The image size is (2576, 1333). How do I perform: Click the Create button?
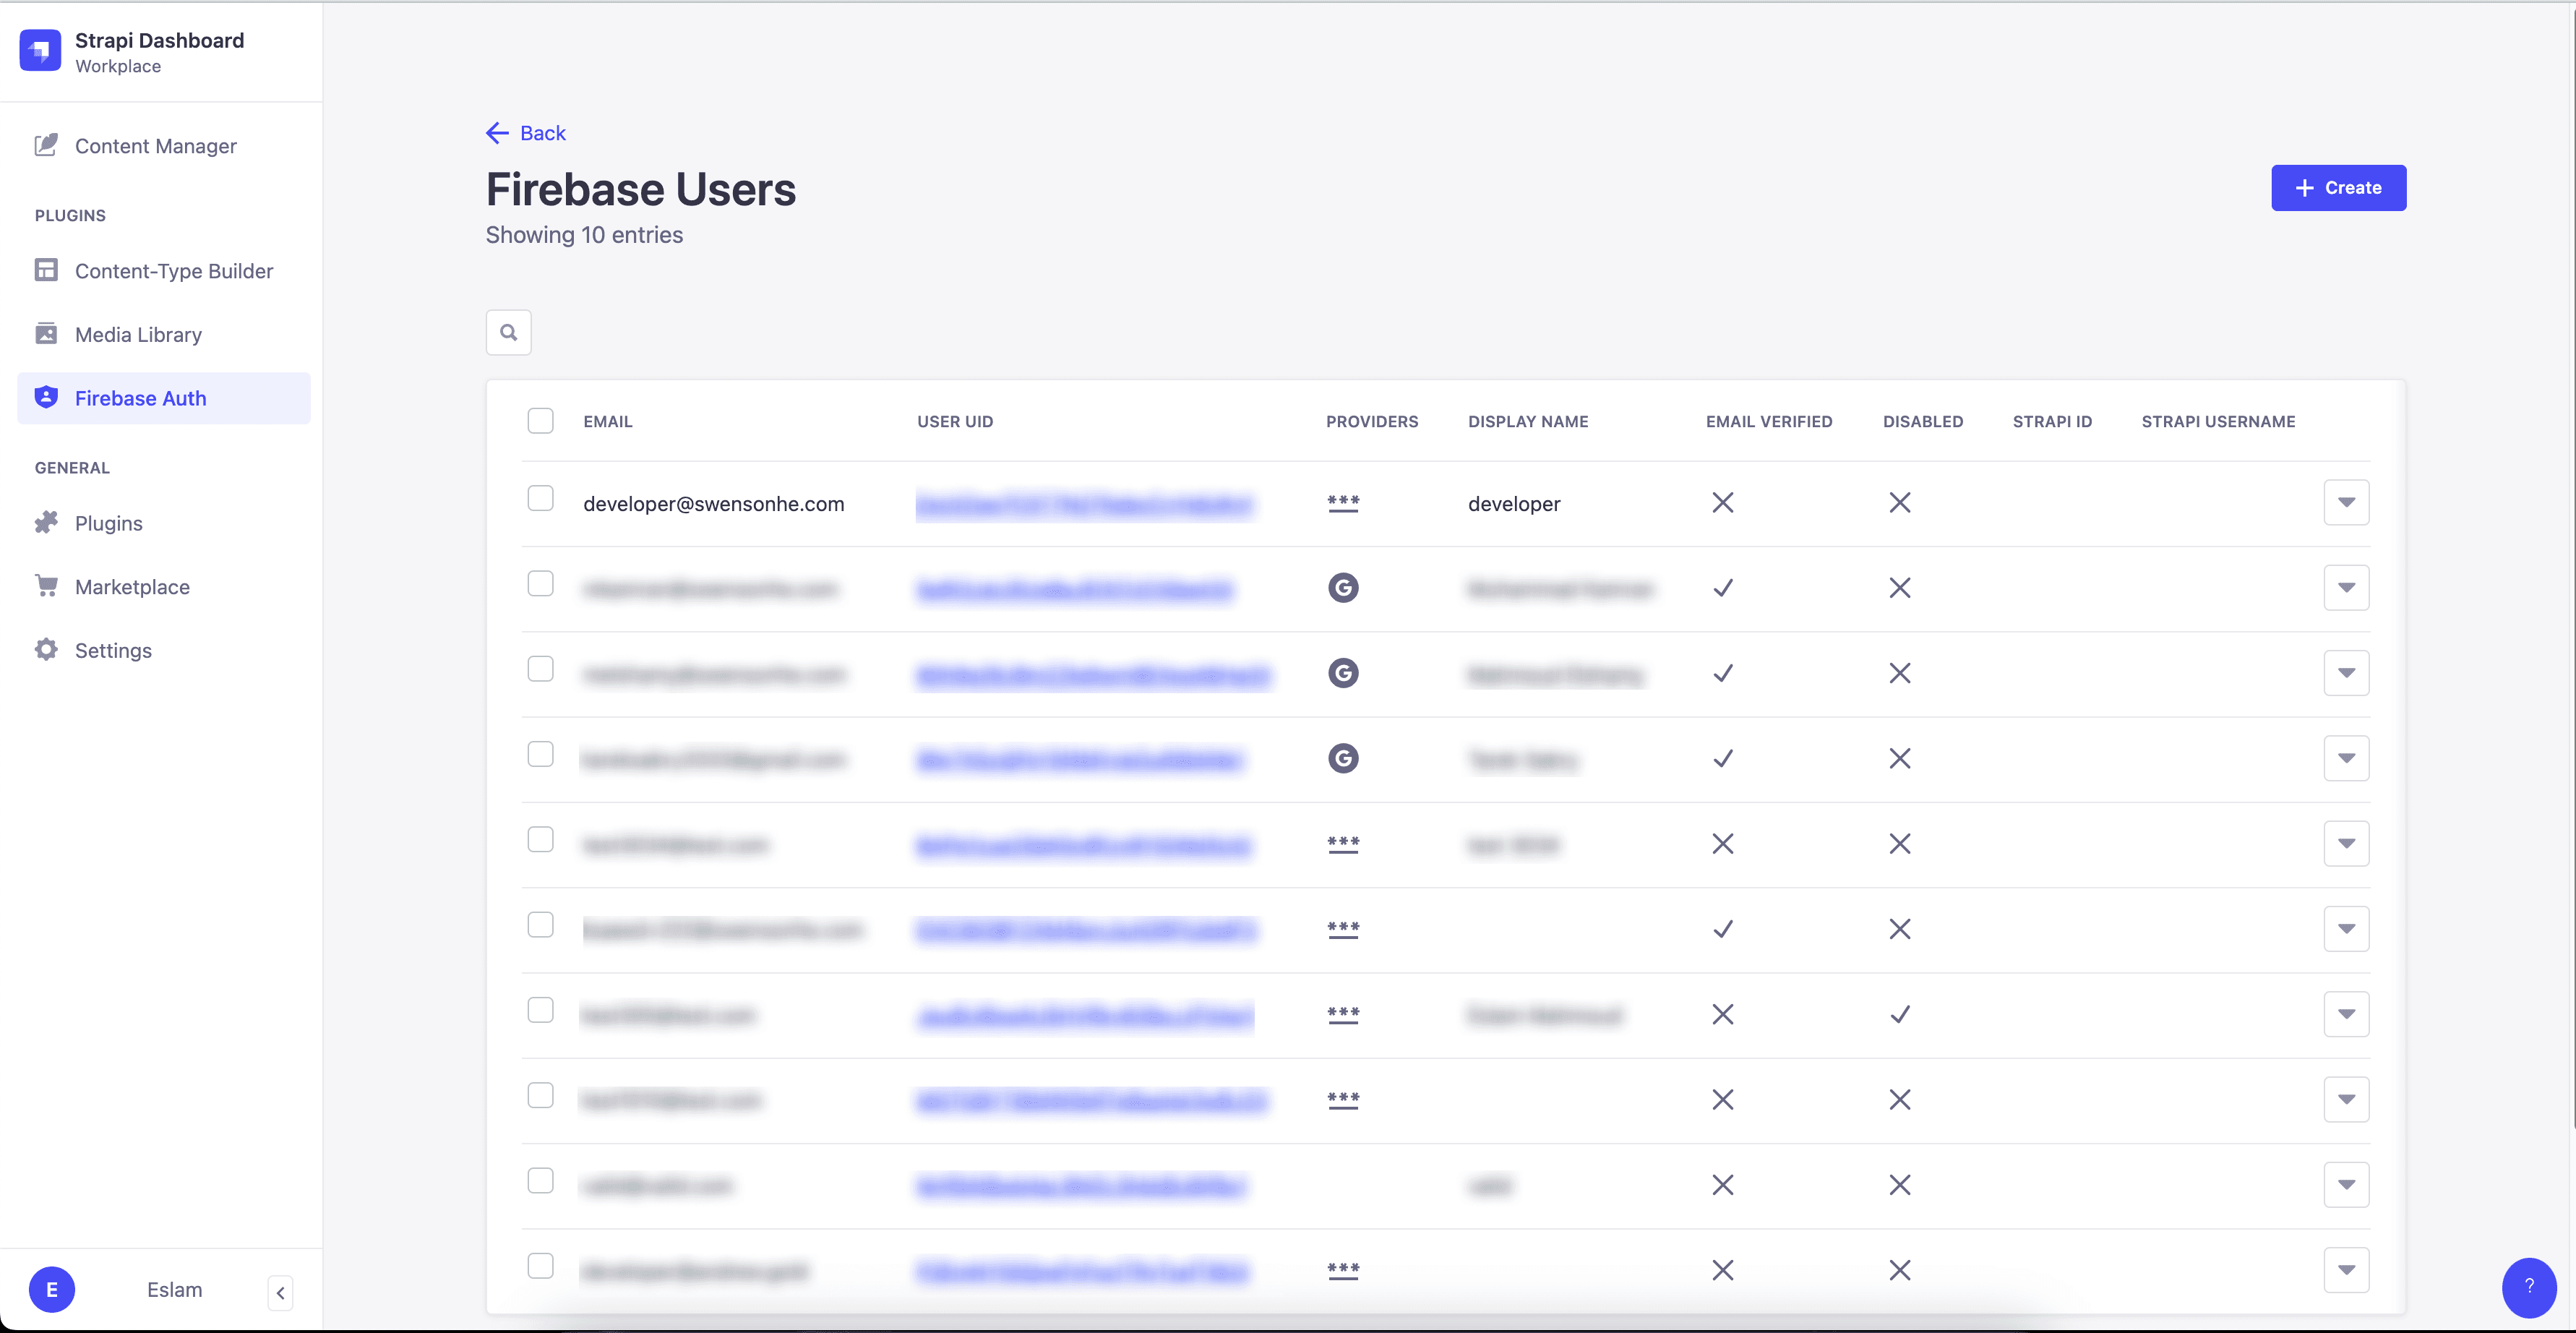[2338, 188]
